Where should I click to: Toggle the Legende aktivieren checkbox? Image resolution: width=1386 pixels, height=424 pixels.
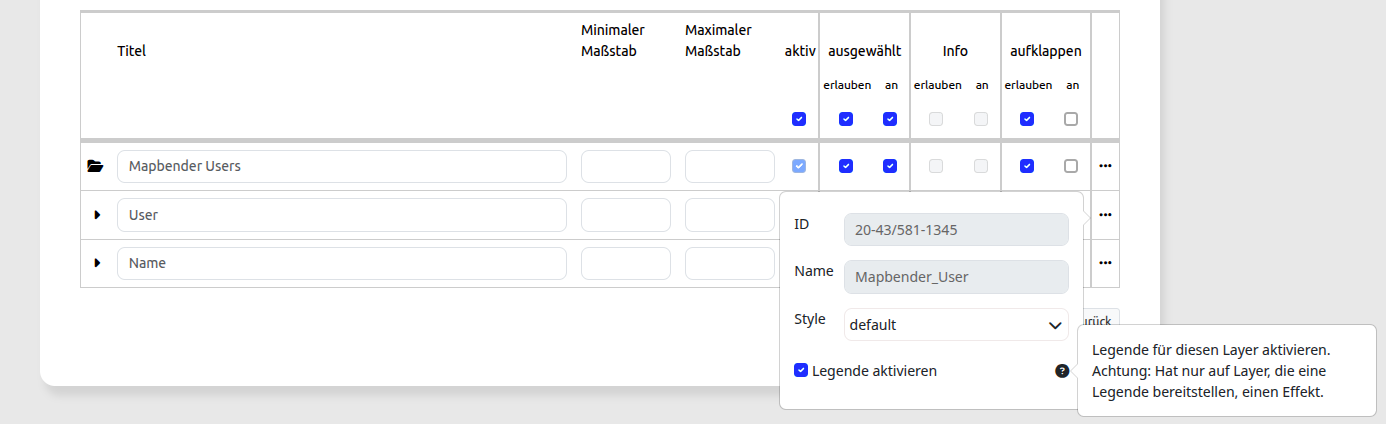point(801,370)
